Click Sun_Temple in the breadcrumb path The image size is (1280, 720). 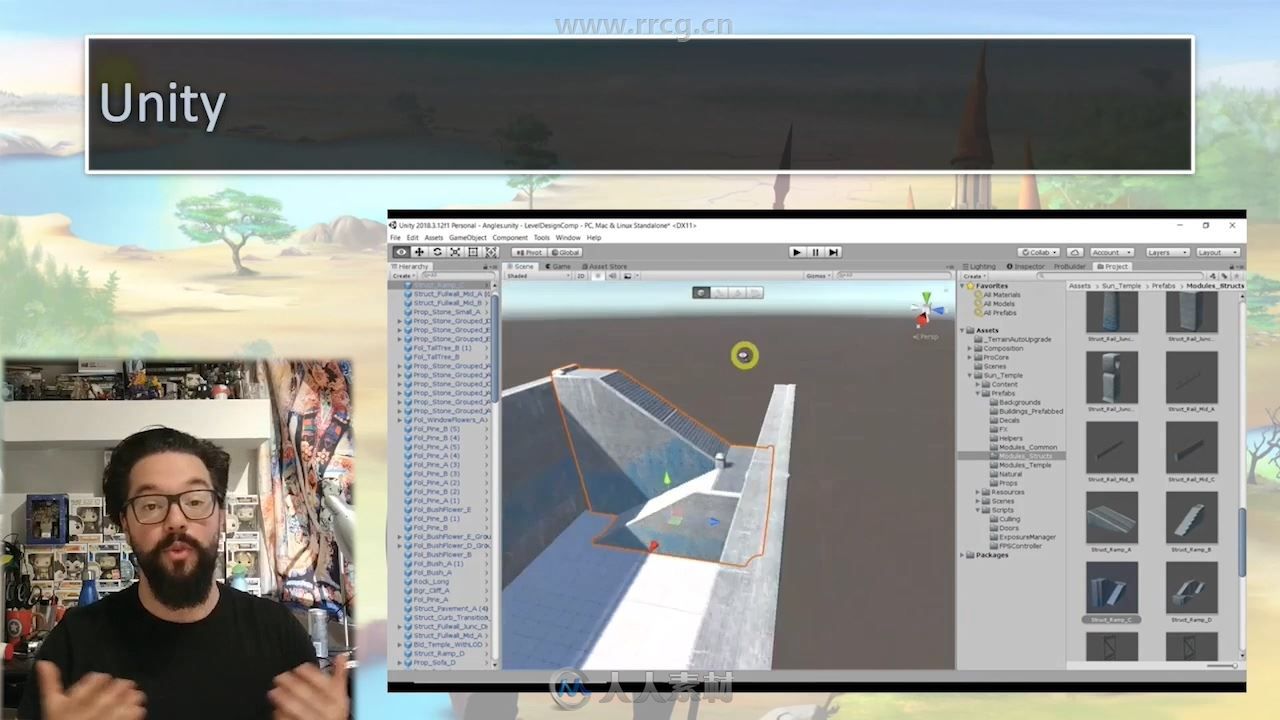(x=1122, y=286)
